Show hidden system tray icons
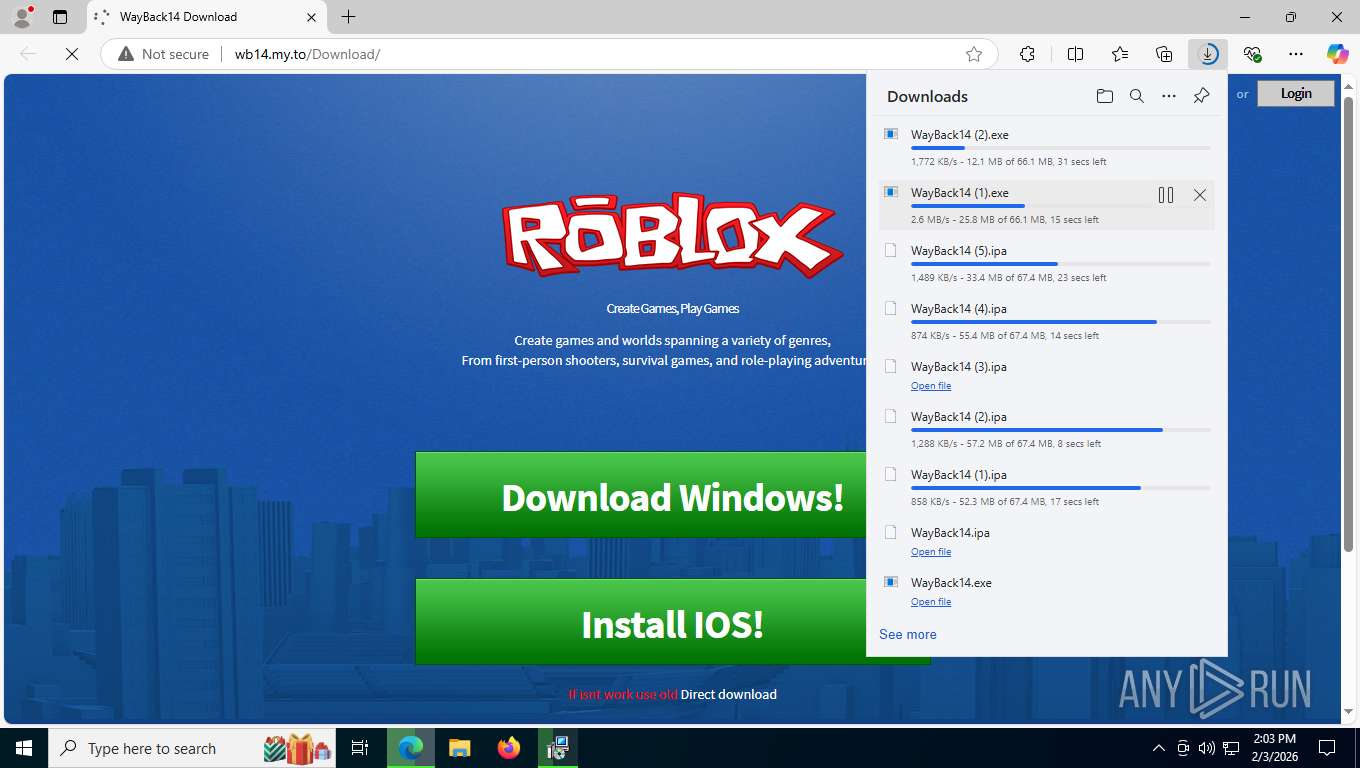Viewport: 1360px width, 768px height. [1159, 748]
